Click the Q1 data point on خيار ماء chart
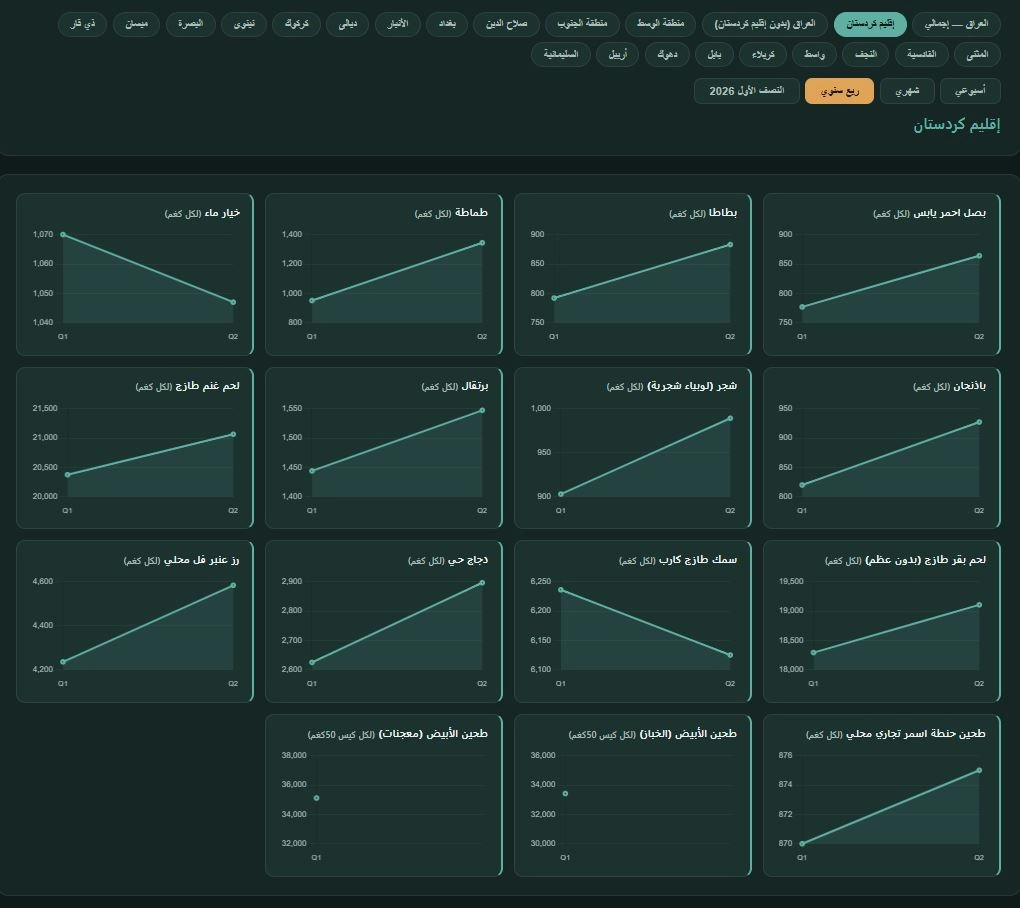 [x=63, y=234]
